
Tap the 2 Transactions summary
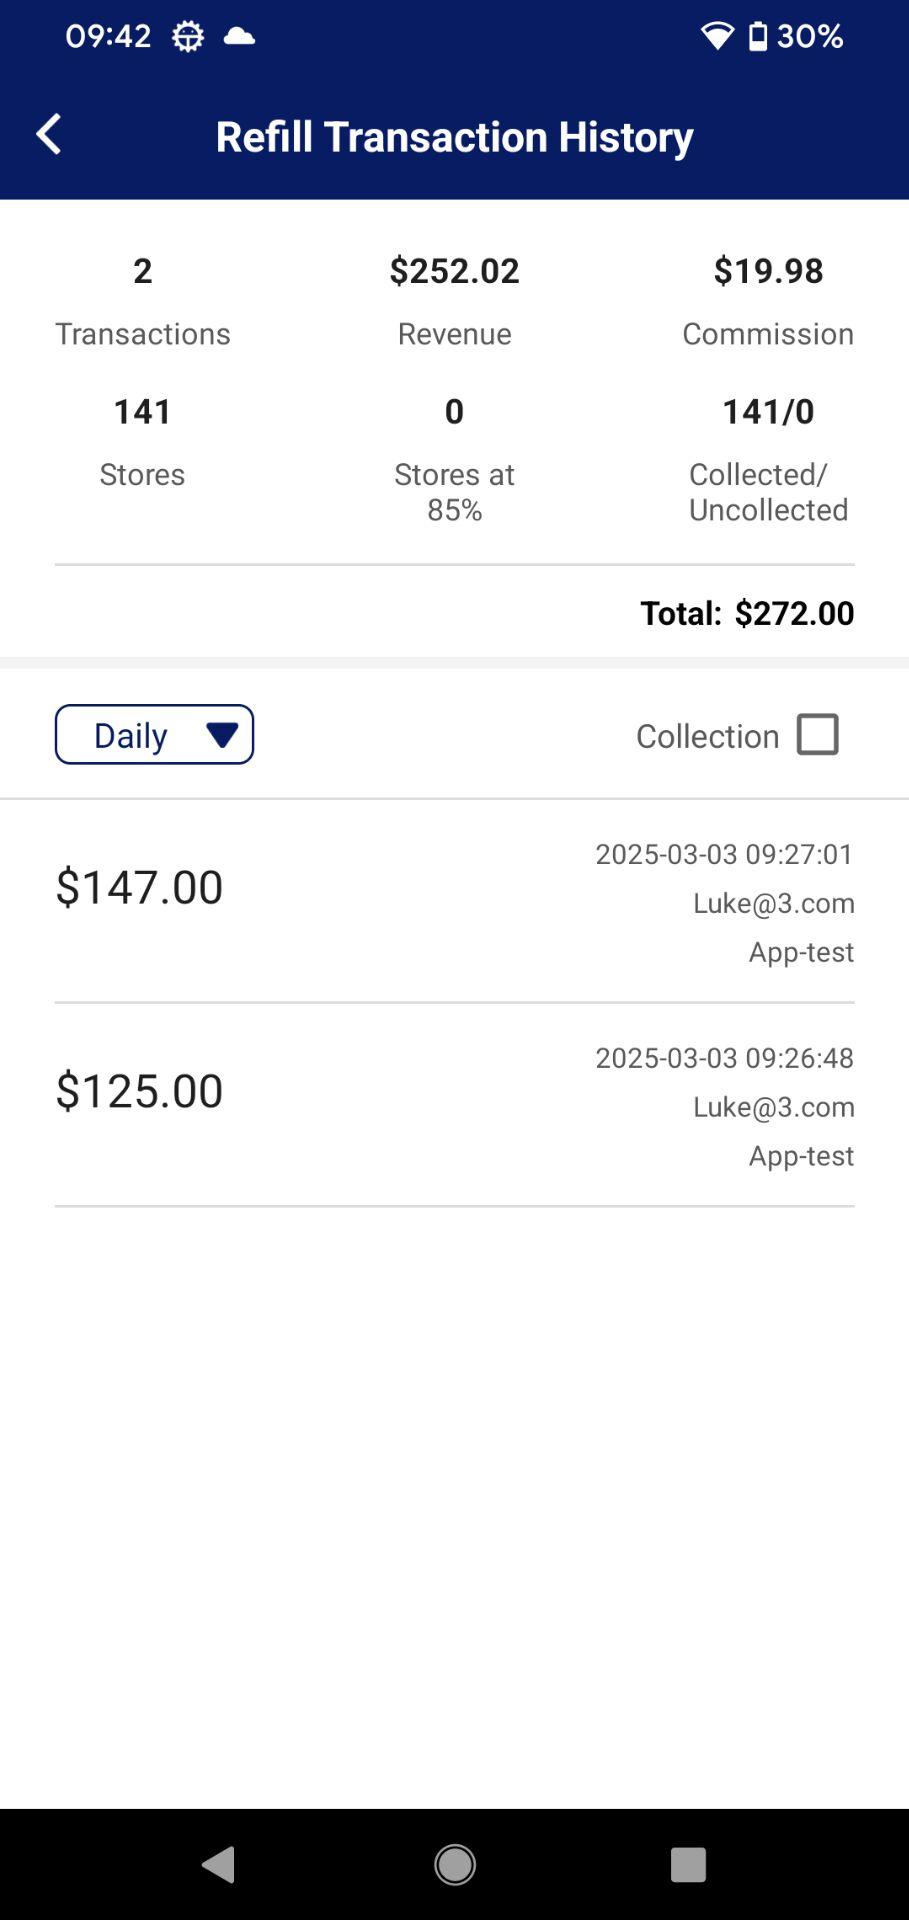[x=142, y=299]
